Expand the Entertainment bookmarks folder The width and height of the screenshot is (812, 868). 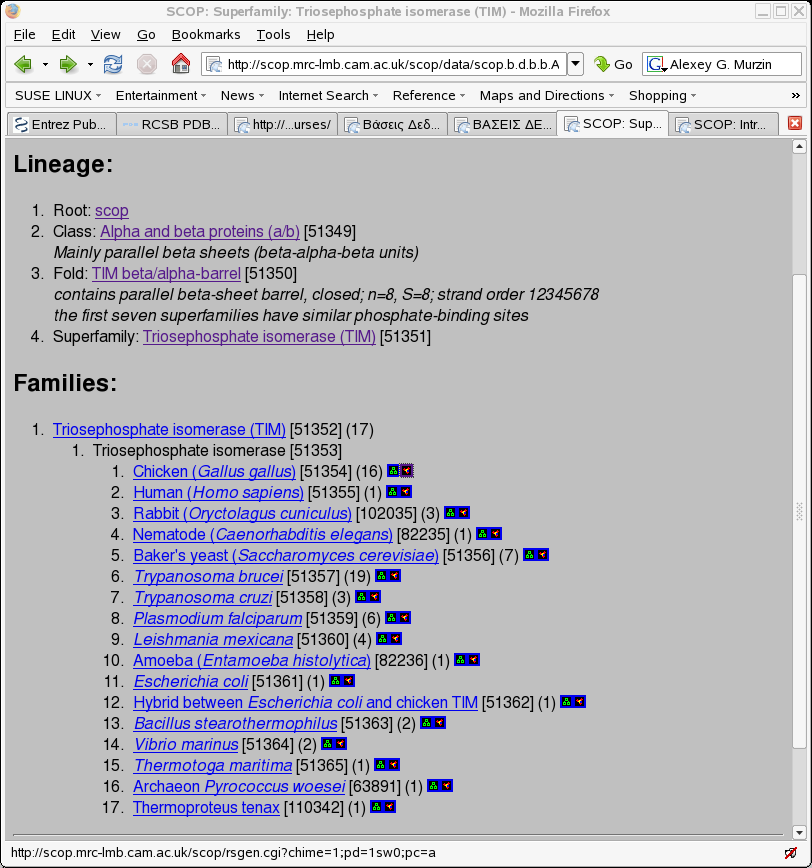click(161, 96)
